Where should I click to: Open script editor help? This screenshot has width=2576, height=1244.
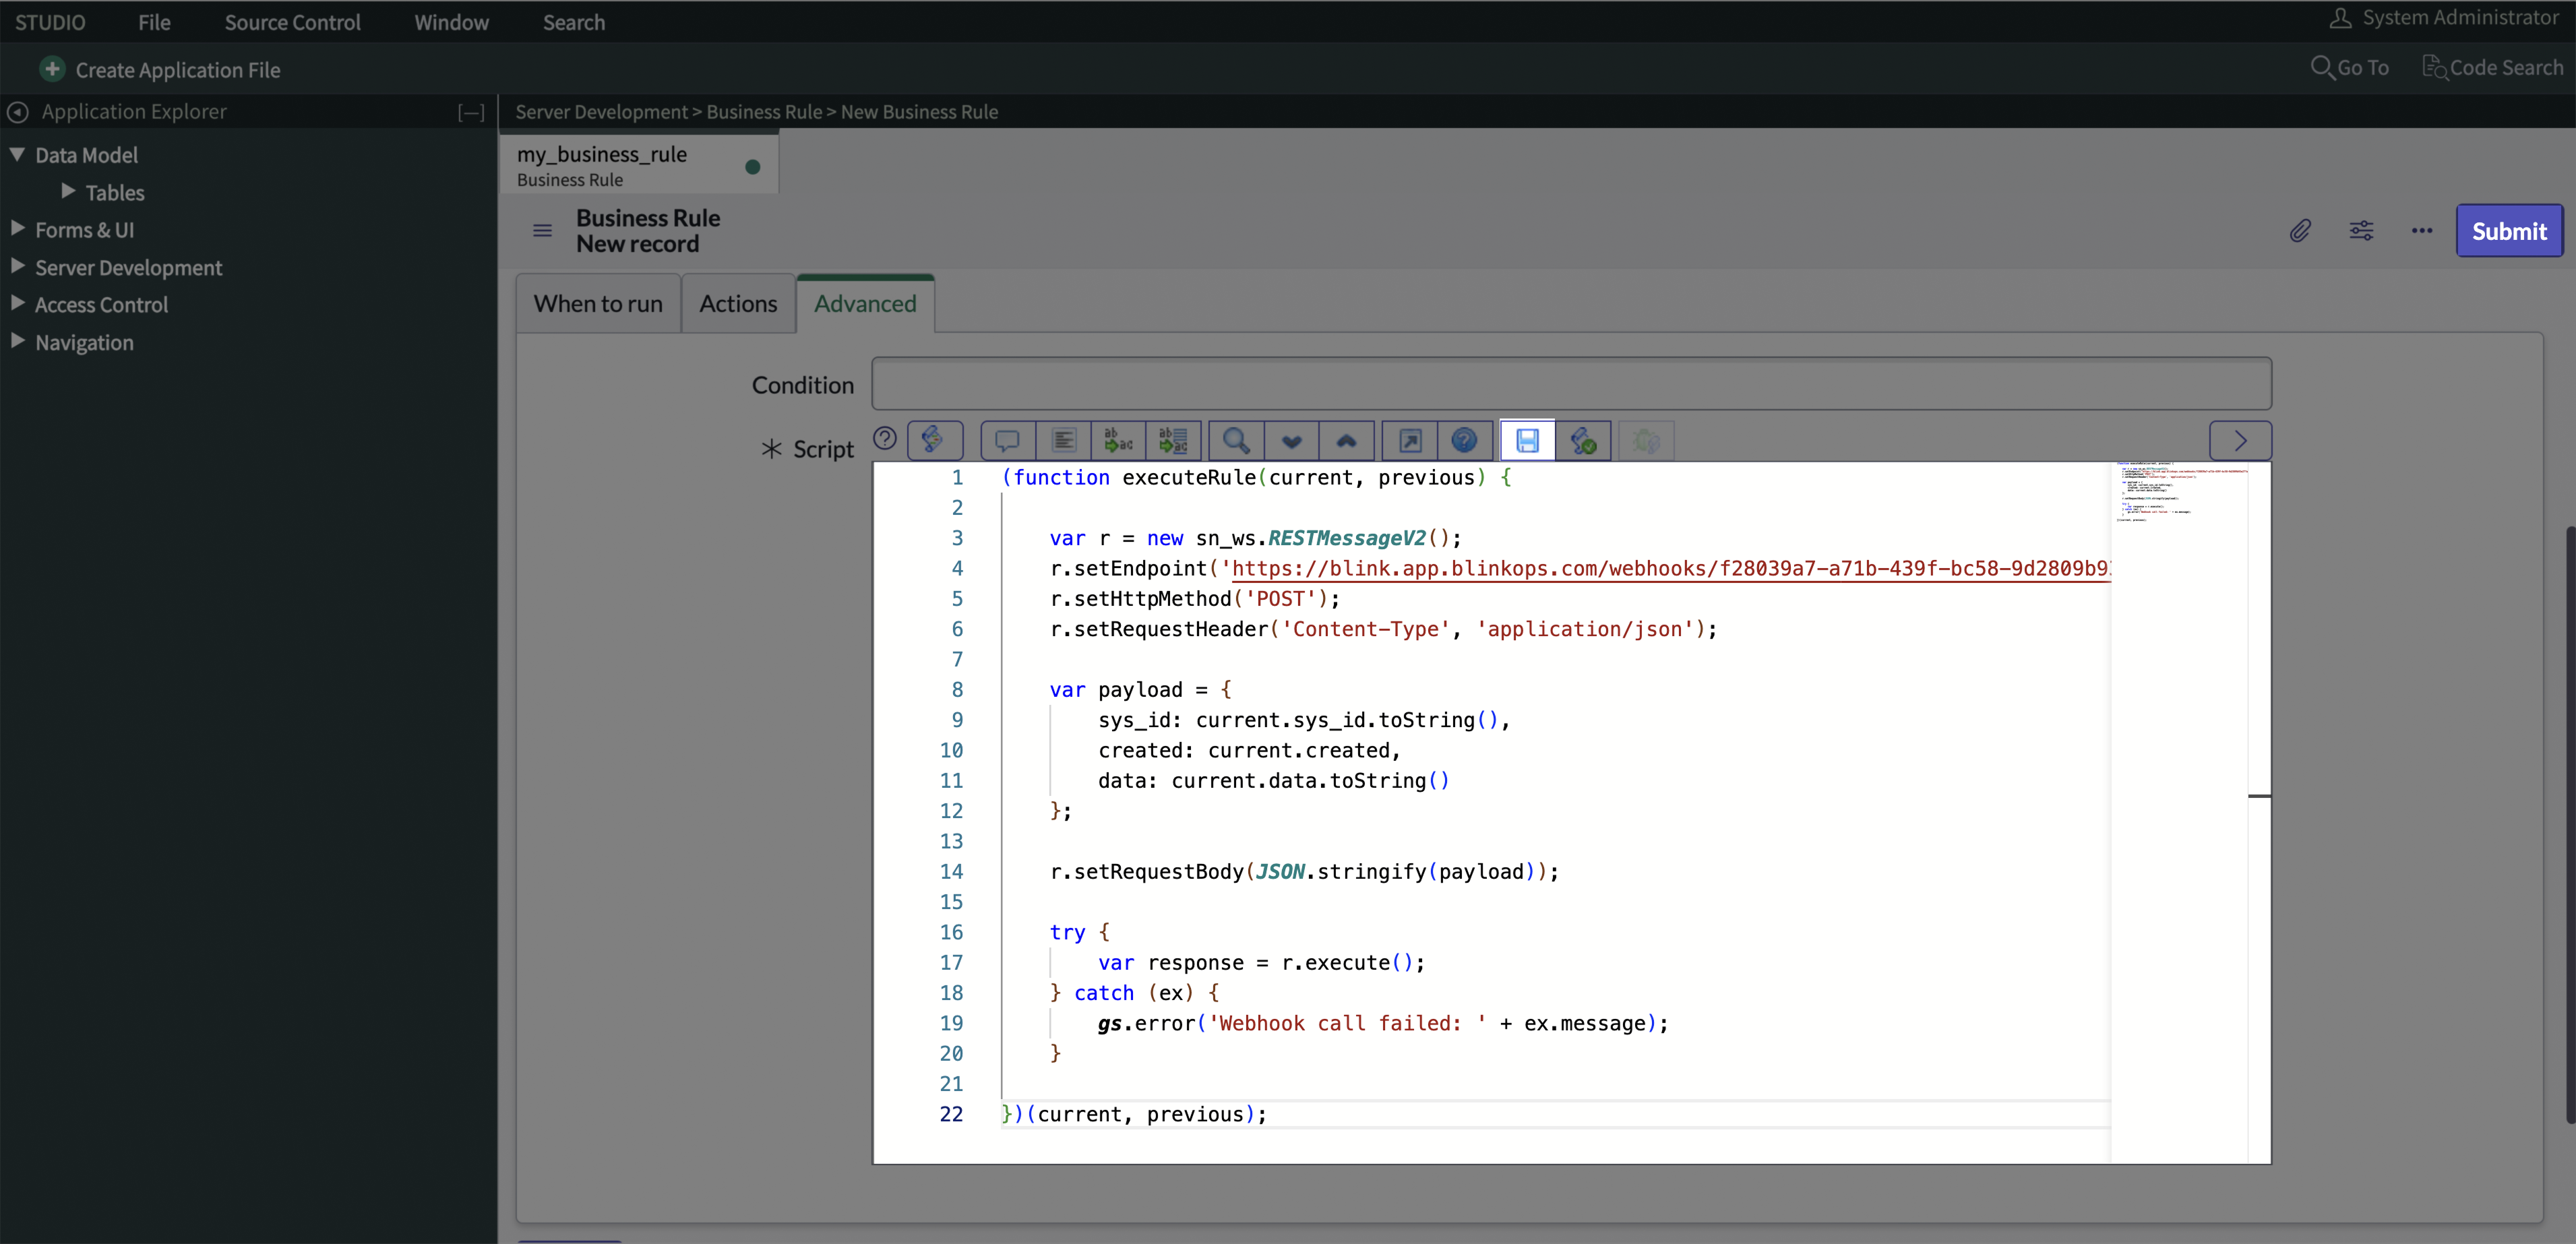1465,440
